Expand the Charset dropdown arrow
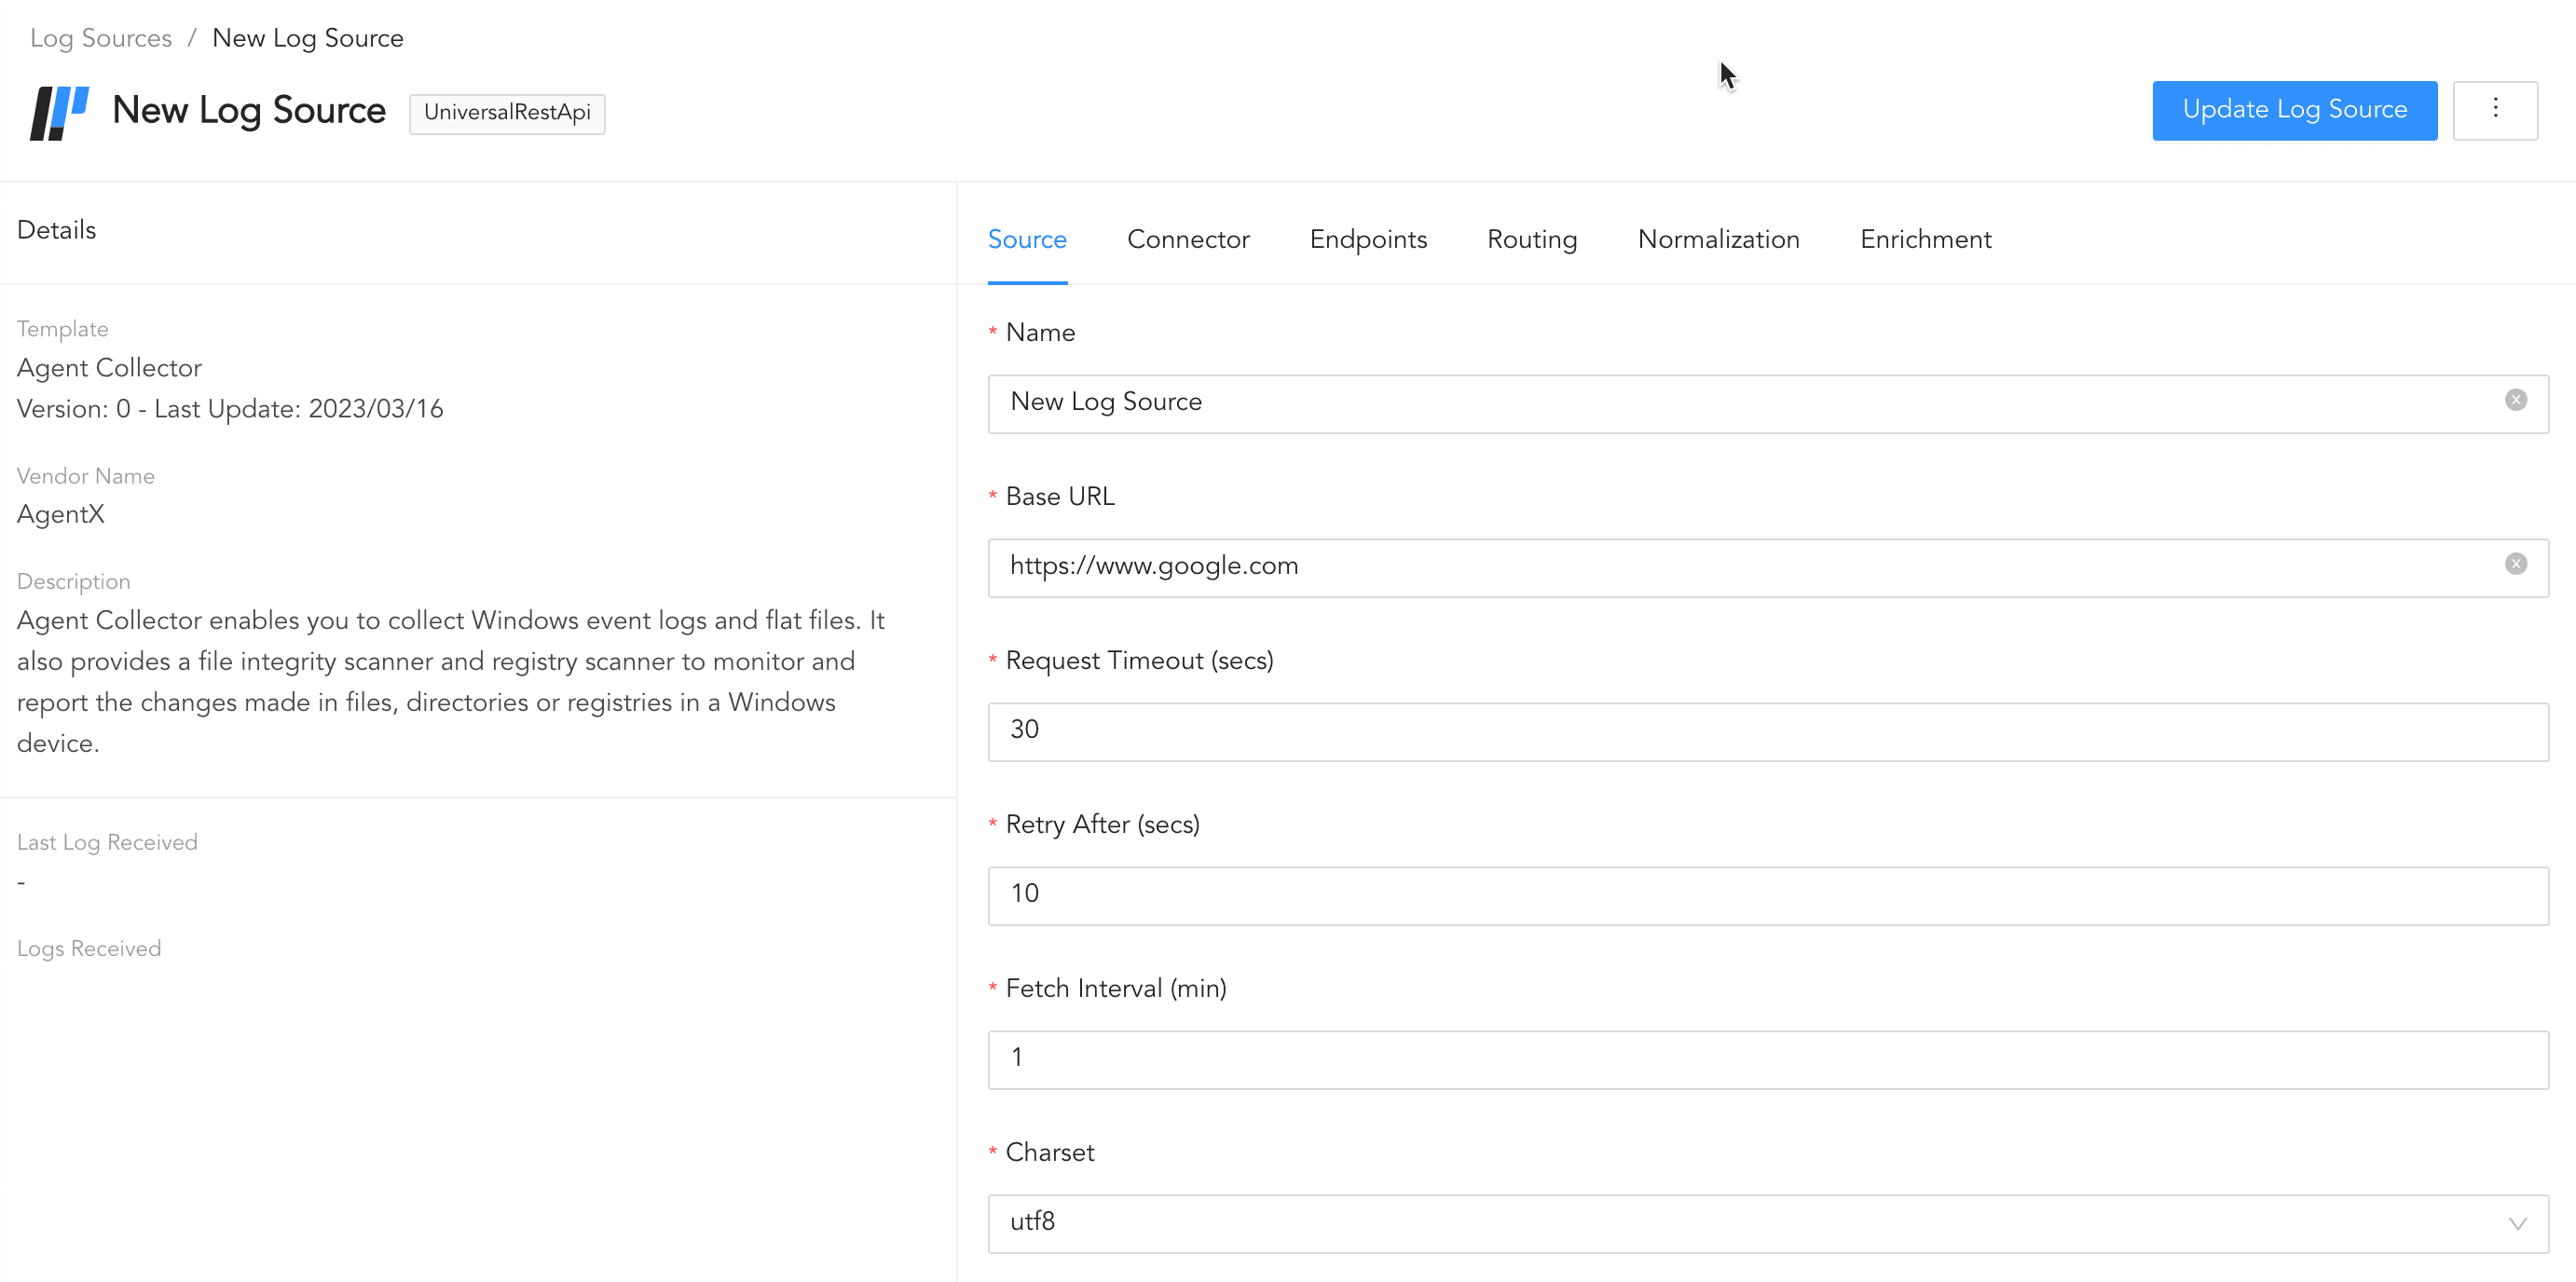The image size is (2576, 1282). tap(2516, 1223)
